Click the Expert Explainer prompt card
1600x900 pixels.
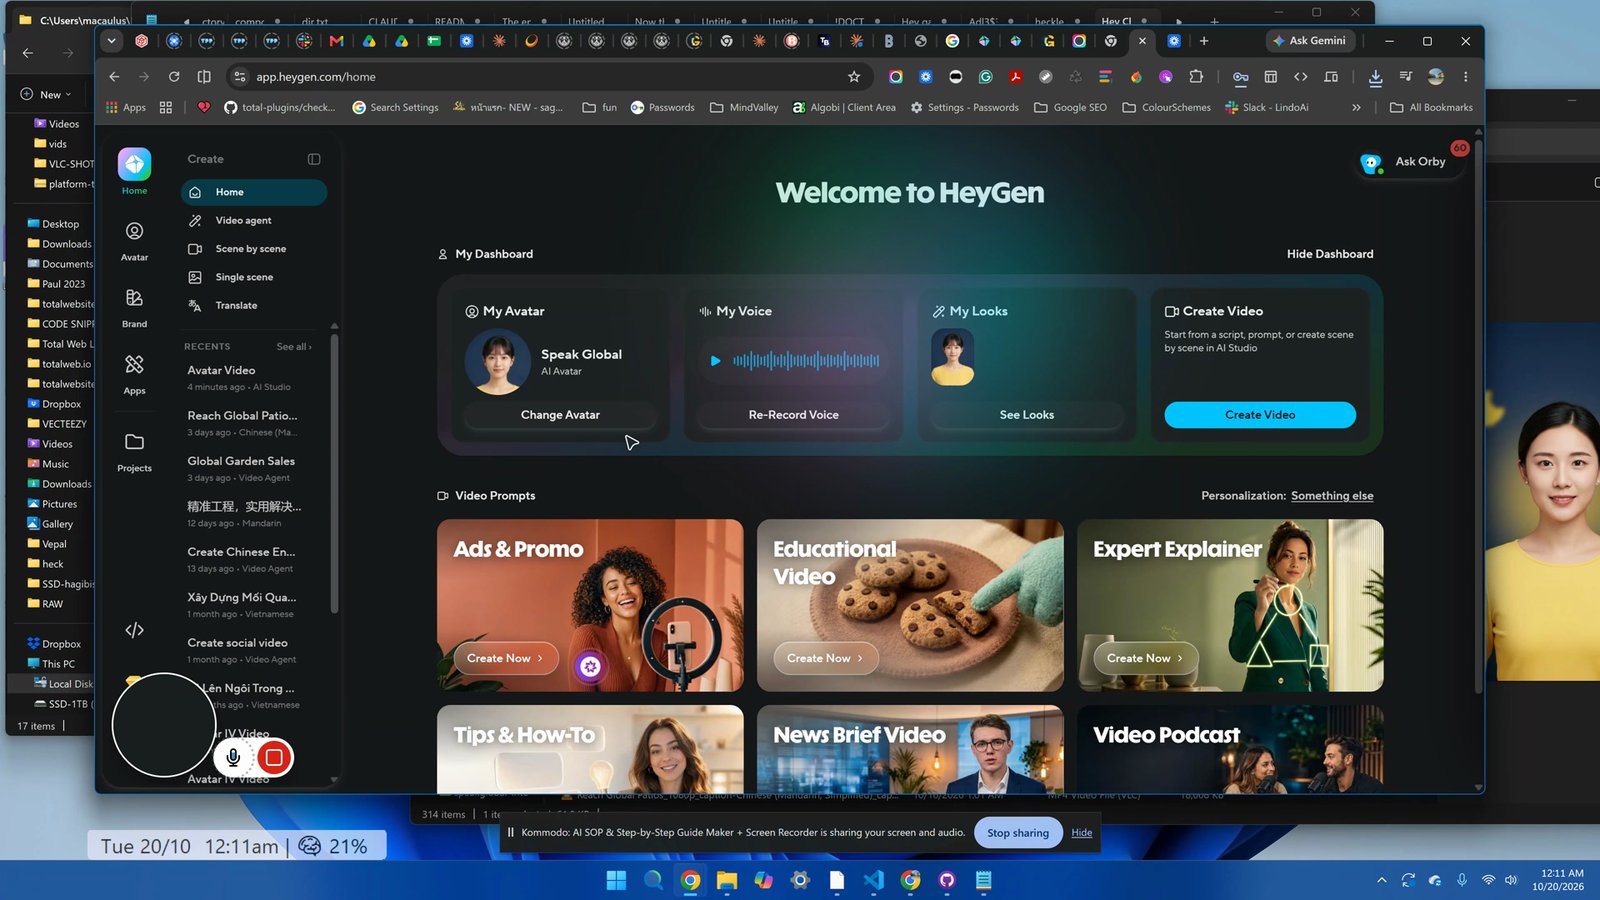1230,605
